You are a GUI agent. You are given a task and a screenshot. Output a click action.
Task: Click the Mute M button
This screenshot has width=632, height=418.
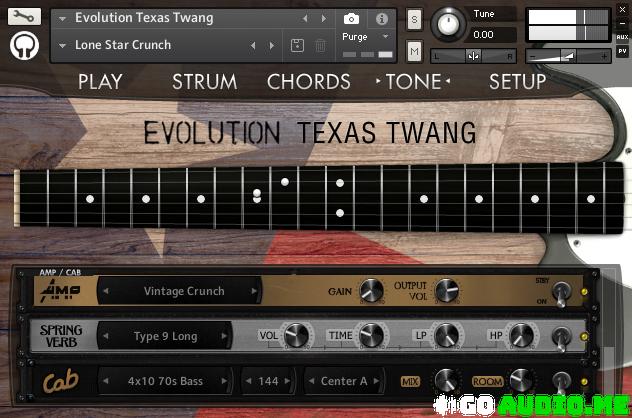tap(415, 52)
